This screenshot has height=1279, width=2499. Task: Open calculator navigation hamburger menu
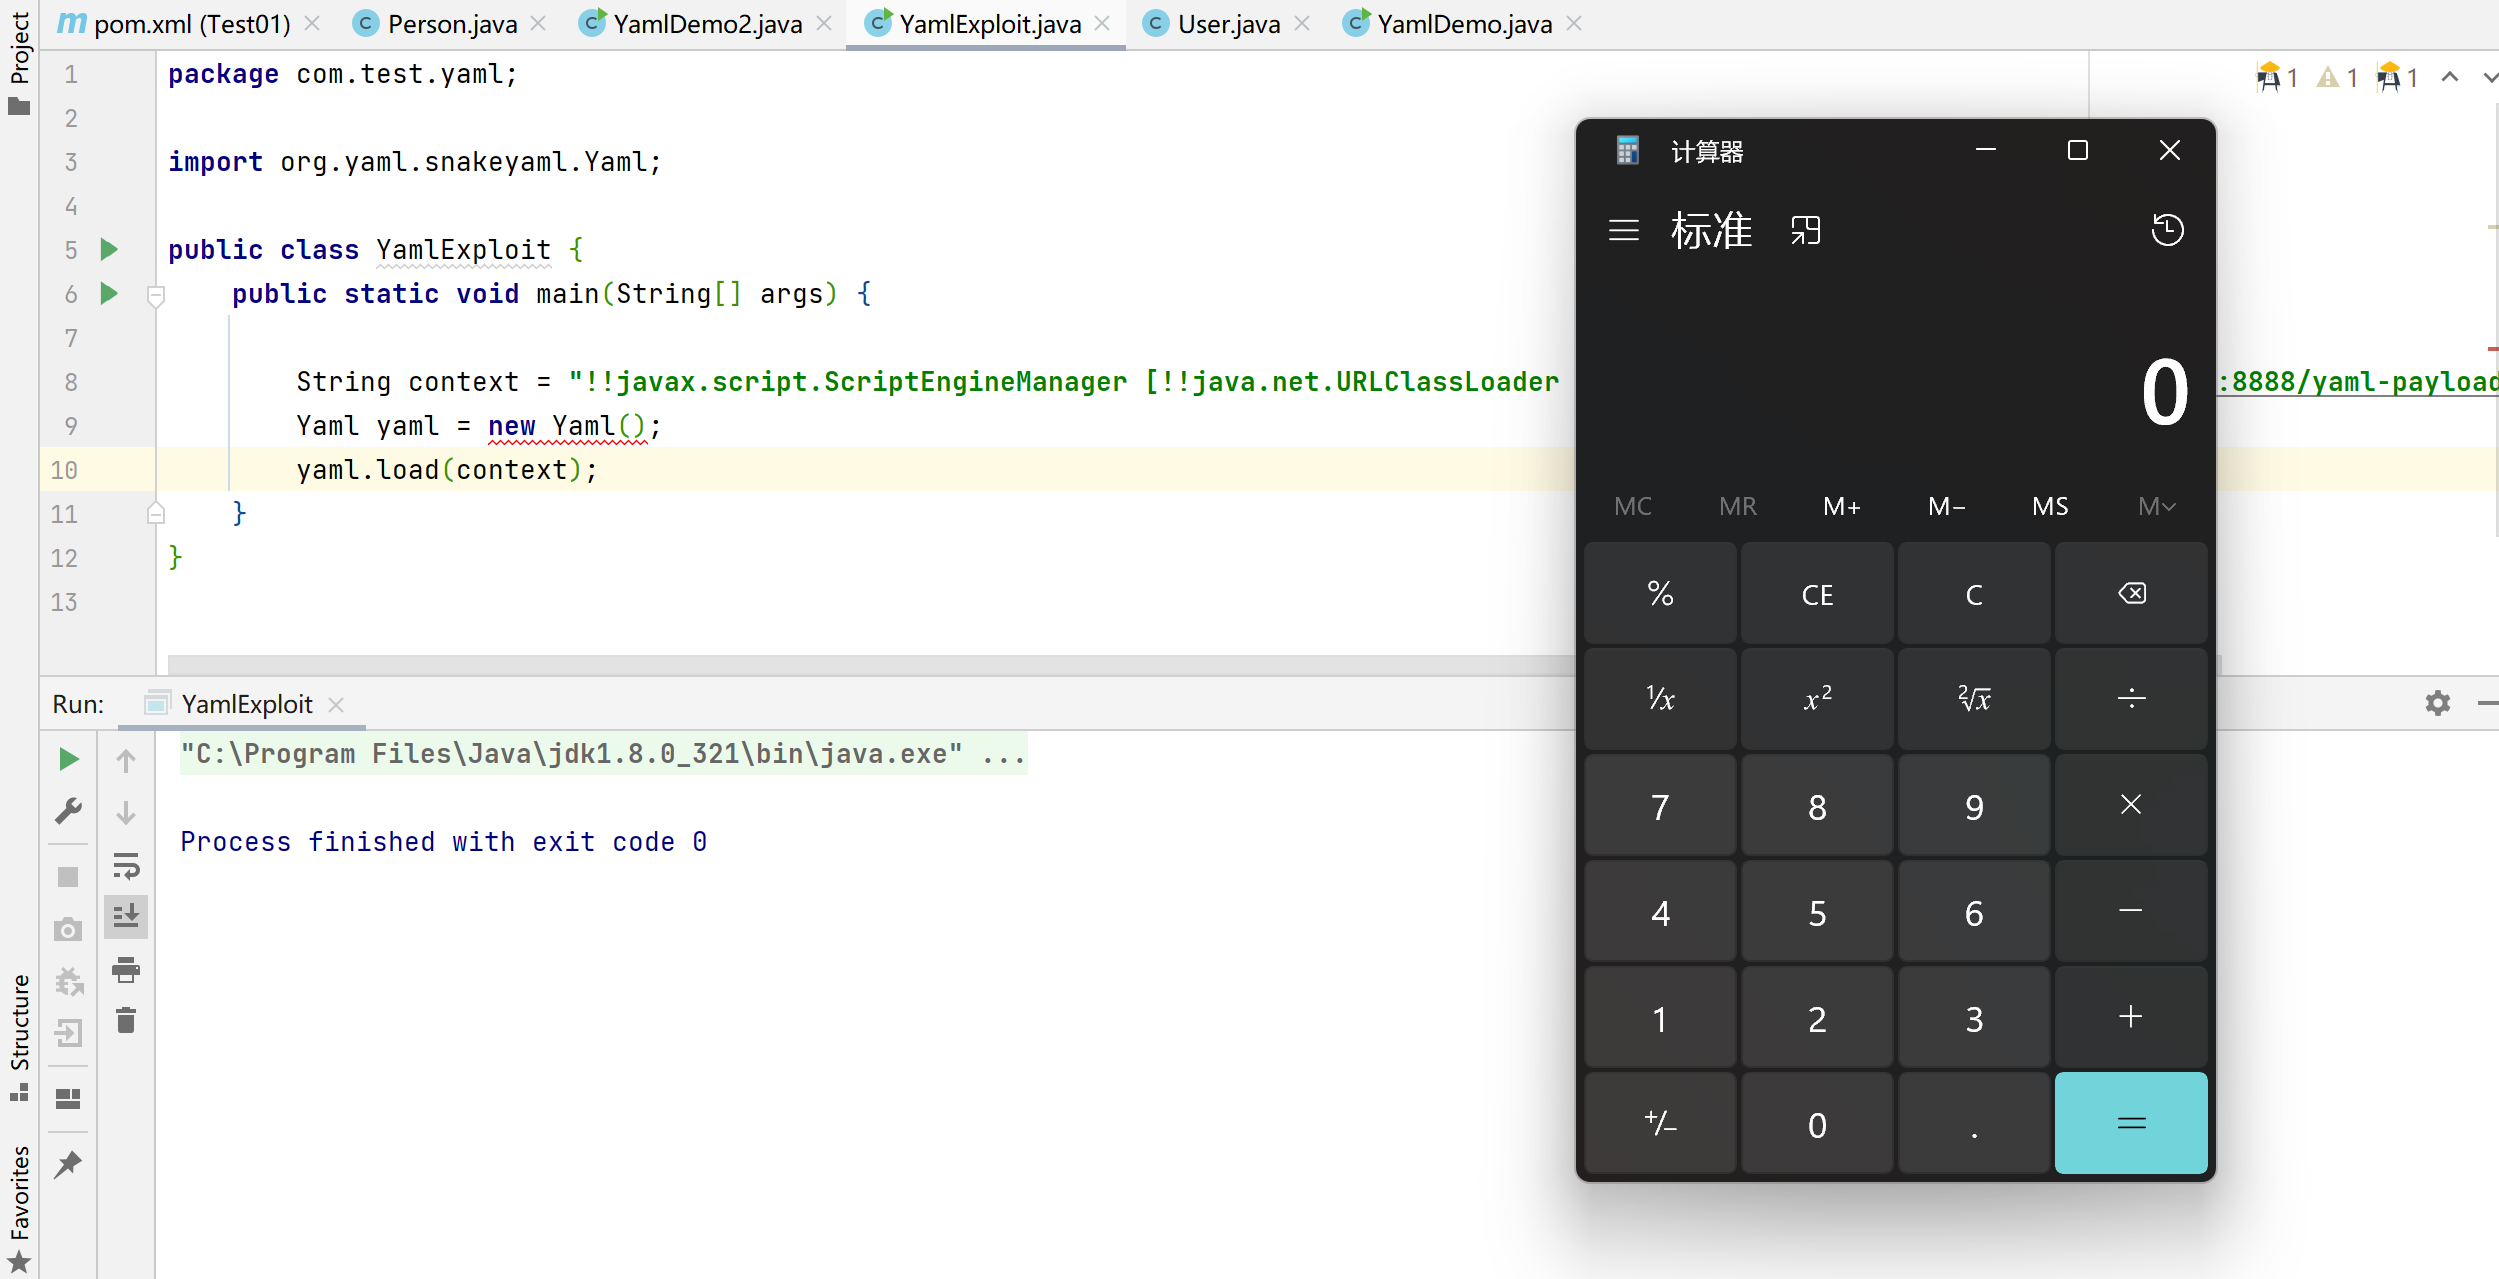coord(1624,230)
